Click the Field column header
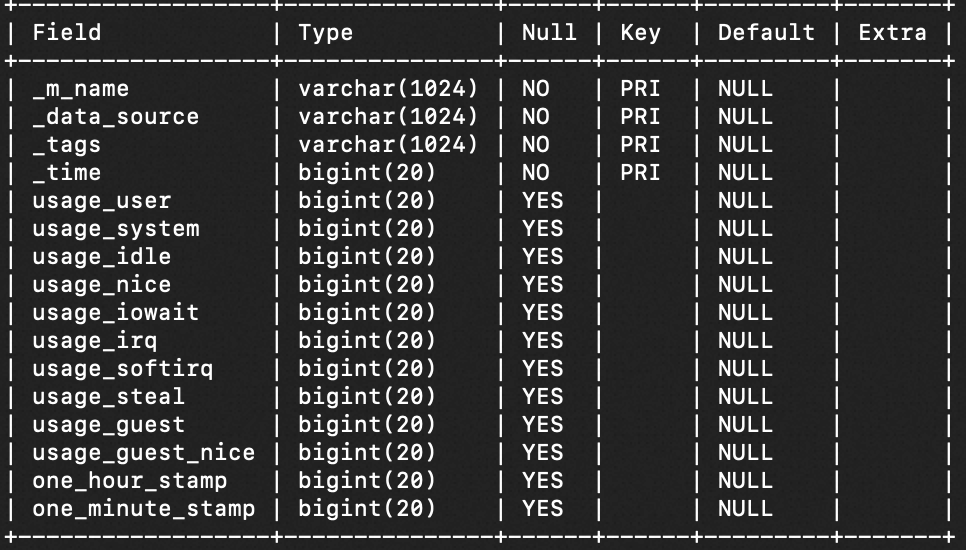This screenshot has height=550, width=966. click(67, 32)
